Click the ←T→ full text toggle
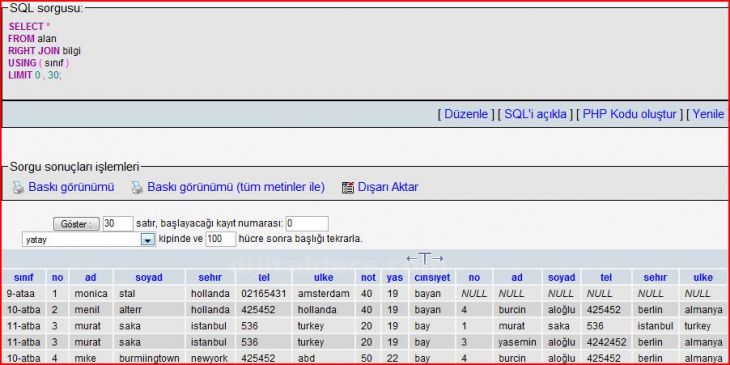The width and height of the screenshot is (730, 365). 425,258
